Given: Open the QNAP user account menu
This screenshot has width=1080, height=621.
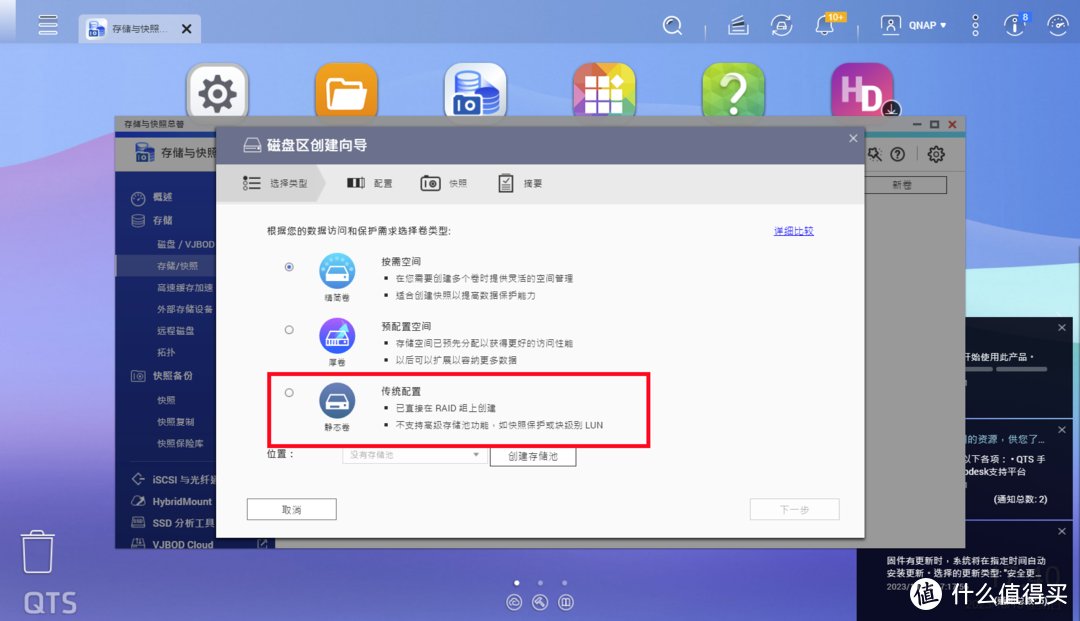Looking at the screenshot, I should [x=913, y=25].
